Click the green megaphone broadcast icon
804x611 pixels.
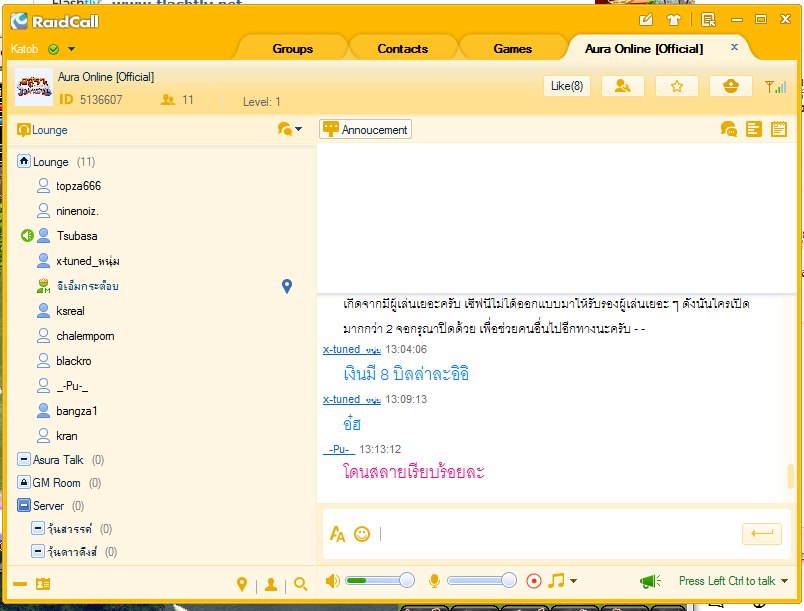coord(651,581)
